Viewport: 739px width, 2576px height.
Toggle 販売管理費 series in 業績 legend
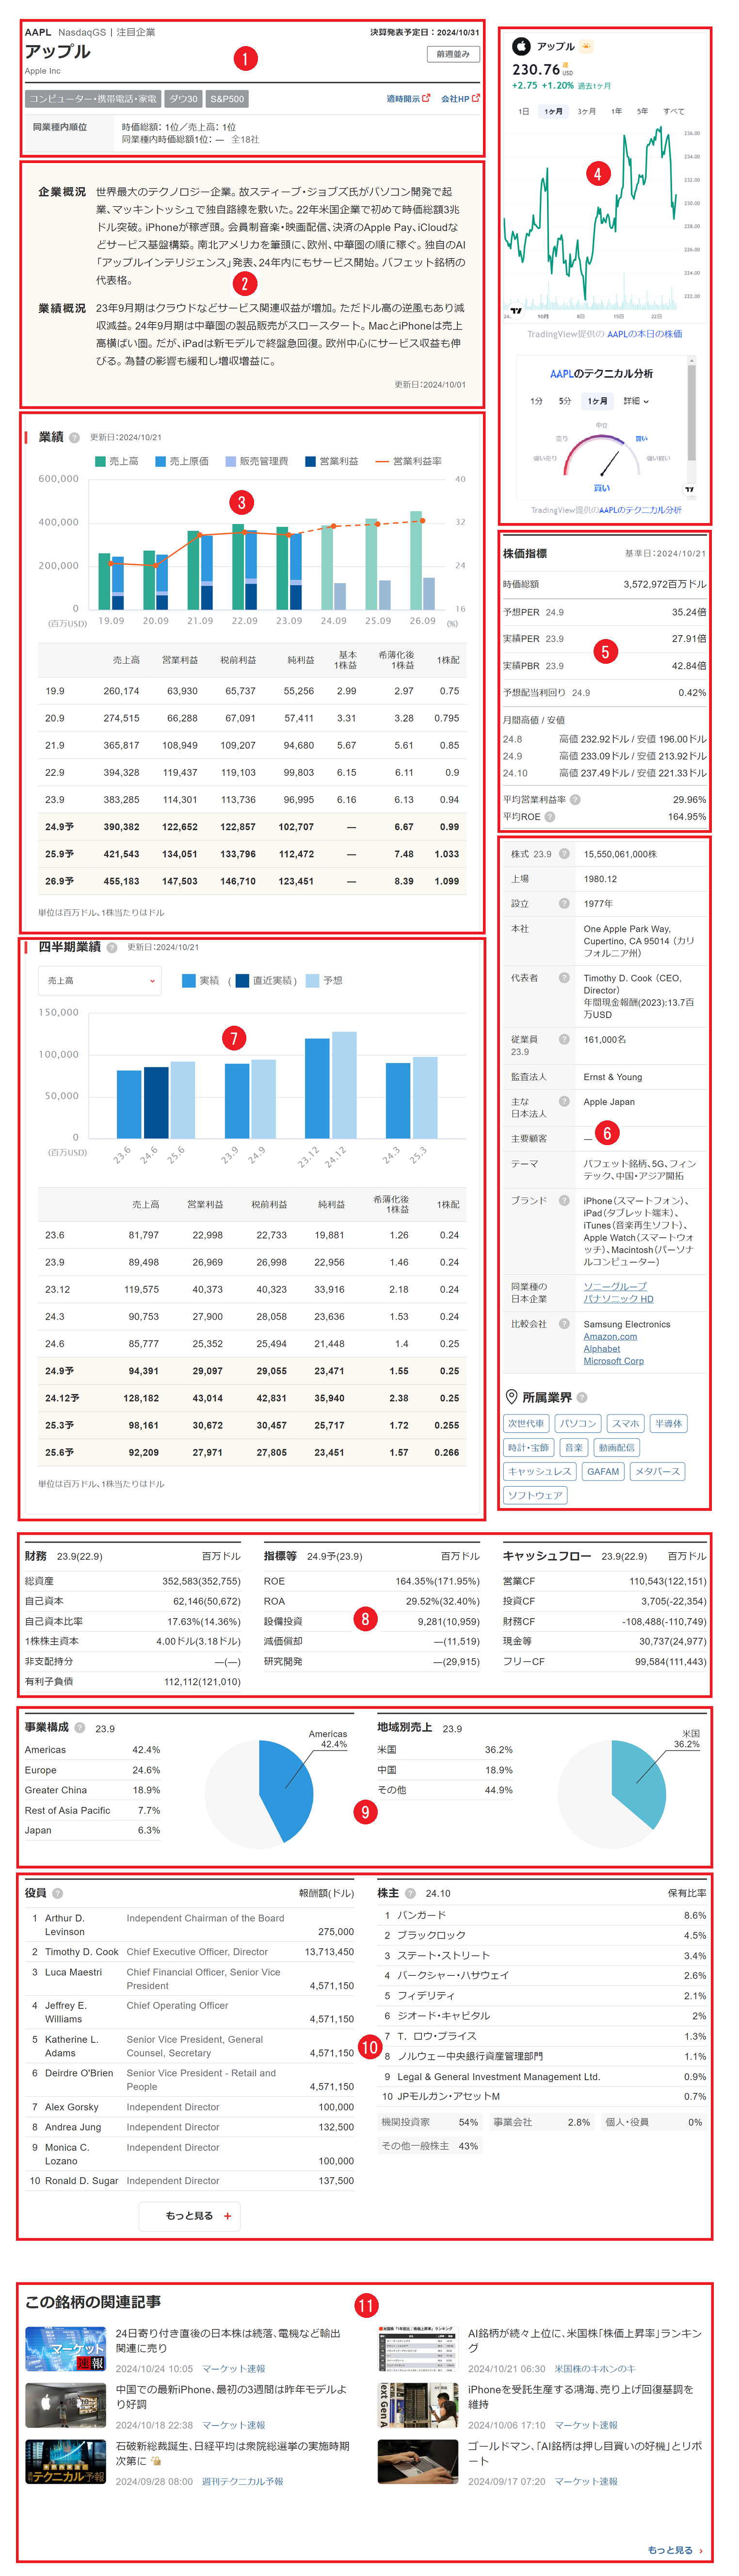(x=257, y=461)
